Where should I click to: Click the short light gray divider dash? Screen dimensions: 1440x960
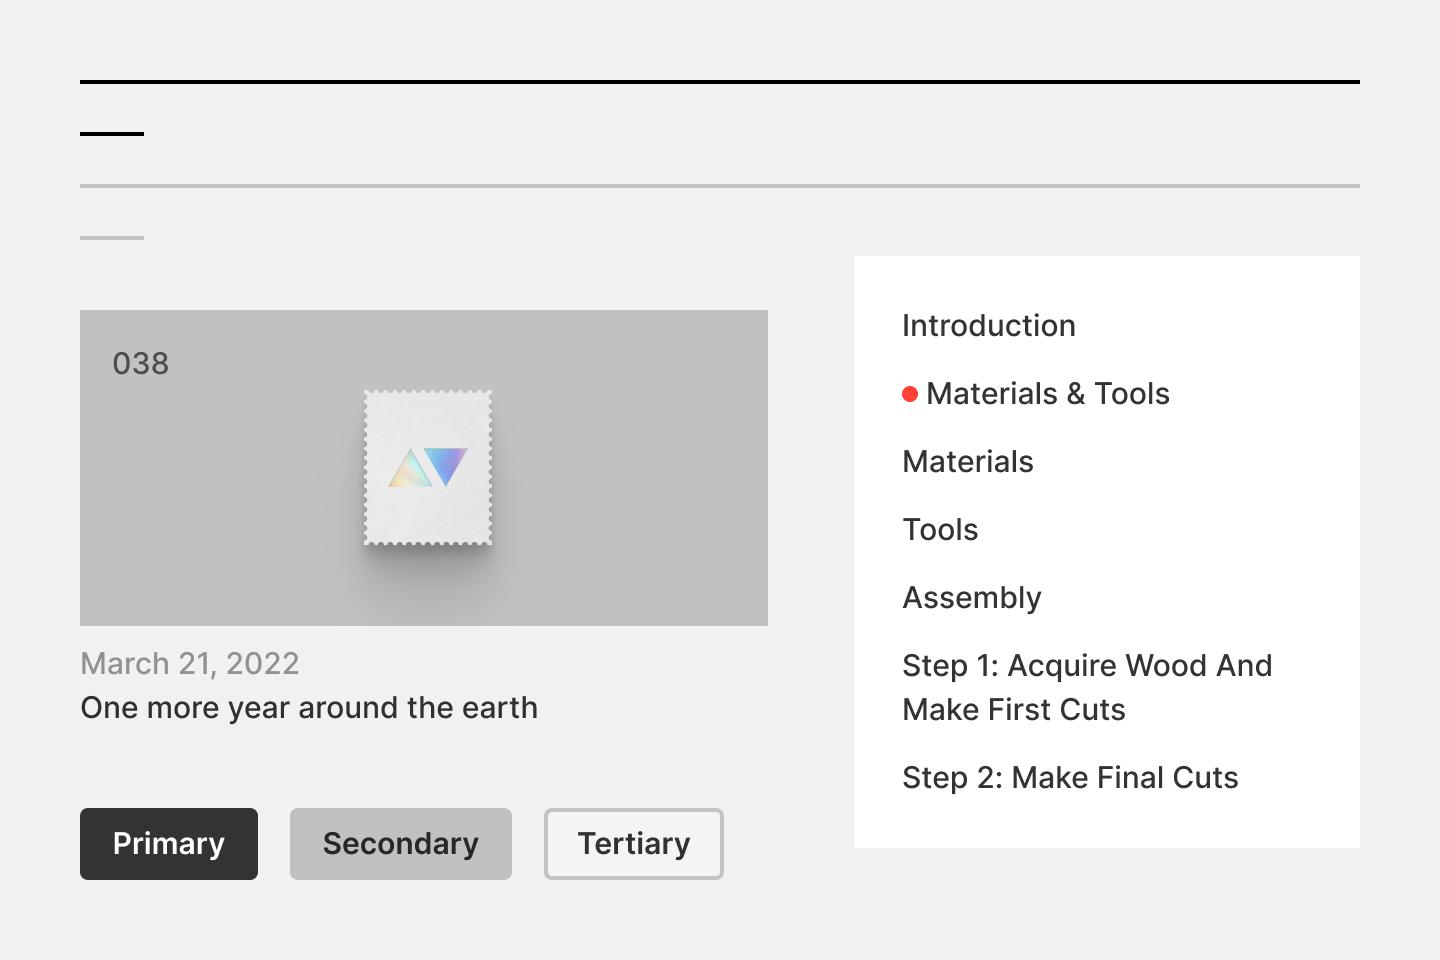(112, 238)
